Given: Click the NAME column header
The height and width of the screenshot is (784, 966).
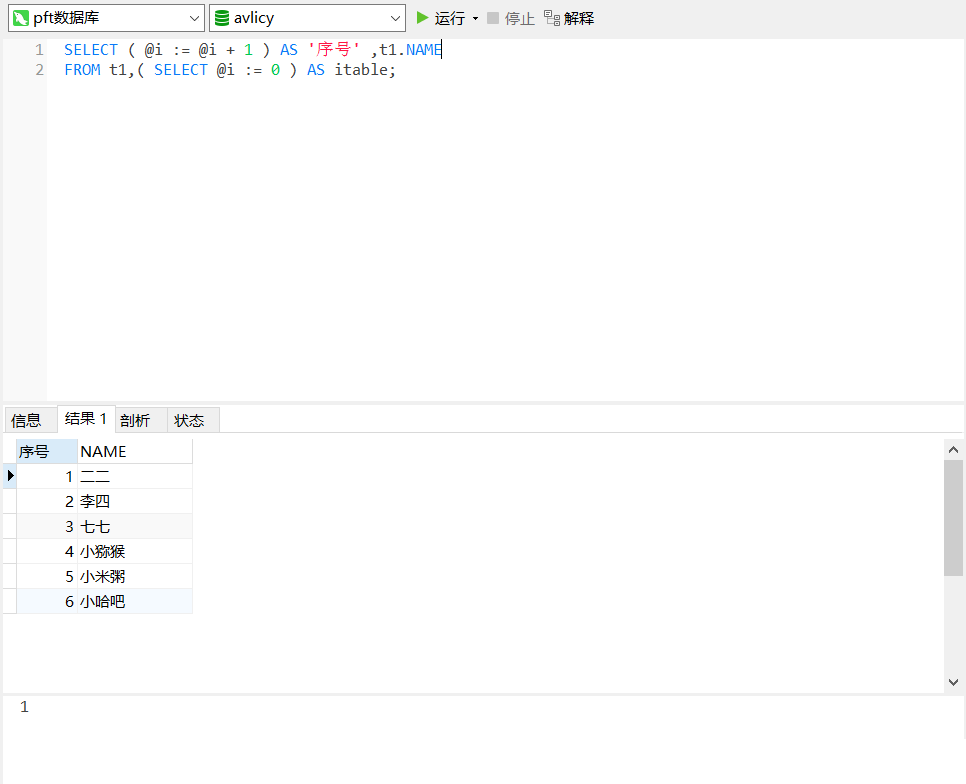Looking at the screenshot, I should pyautogui.click(x=103, y=451).
